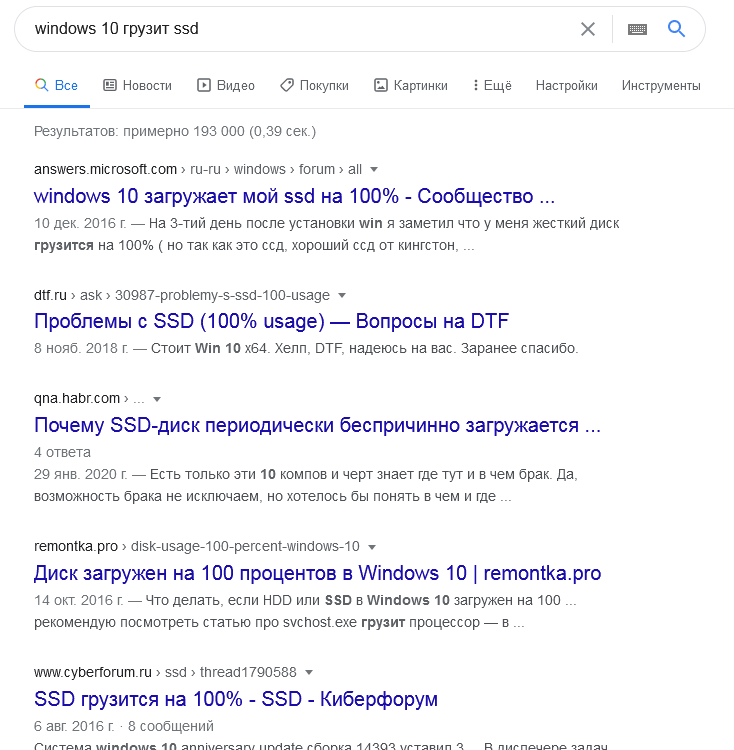Viewport: 734px width, 750px height.
Task: Click the play icon beside Видео
Action: coord(204,85)
